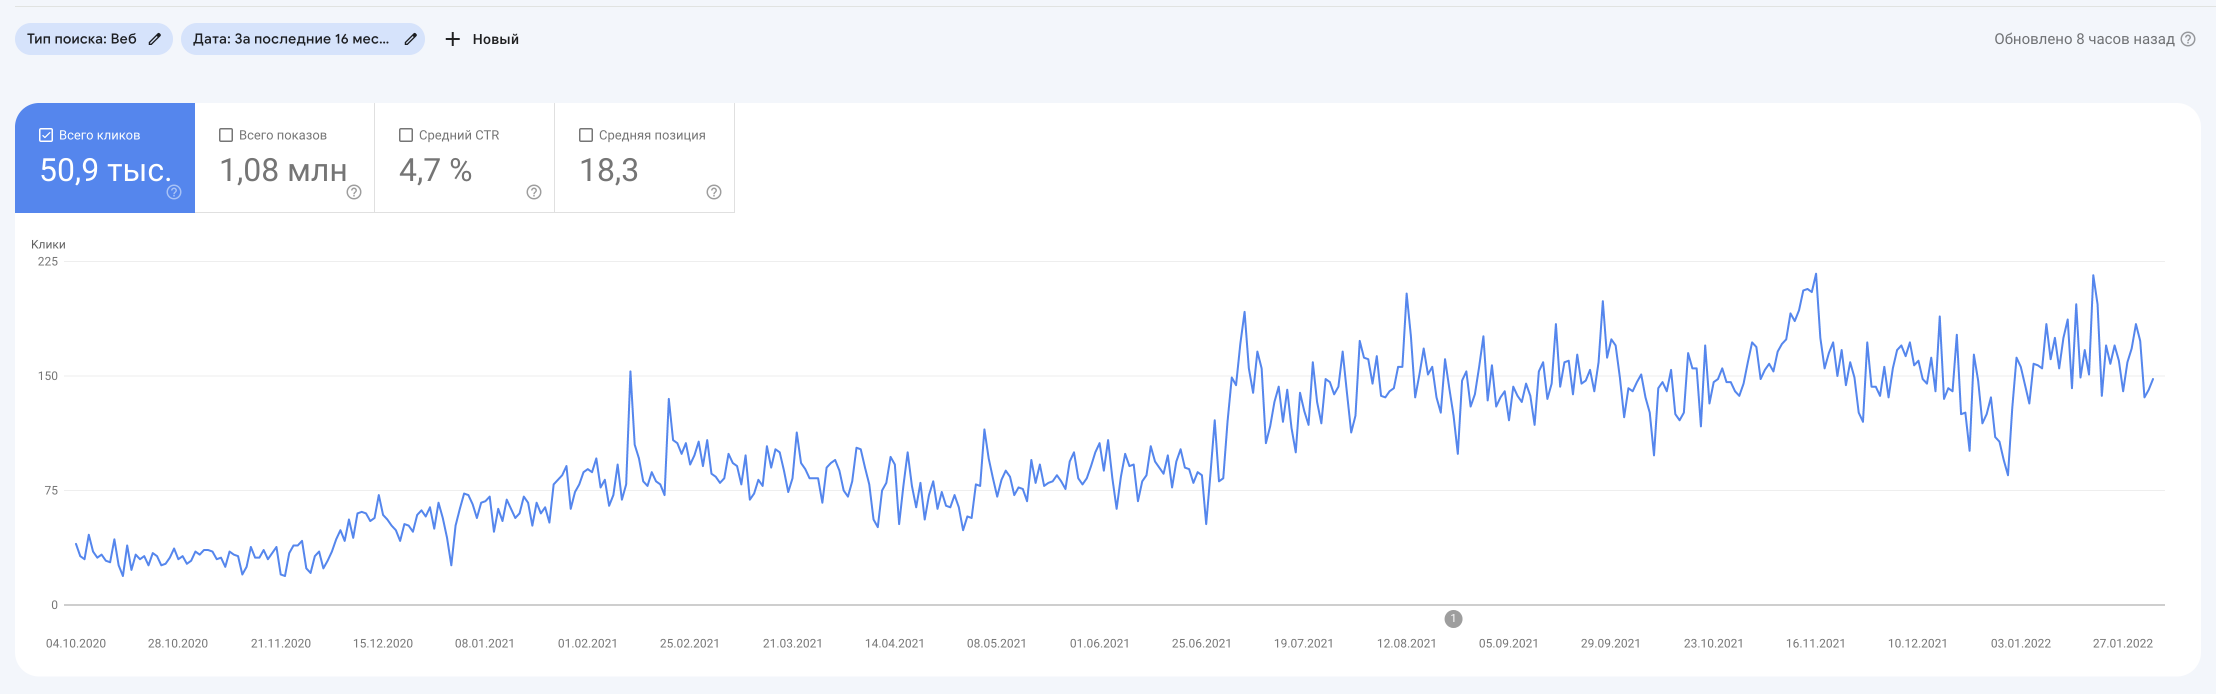Open the help icon in the Средняя позиция card
The height and width of the screenshot is (694, 2216).
click(x=714, y=192)
